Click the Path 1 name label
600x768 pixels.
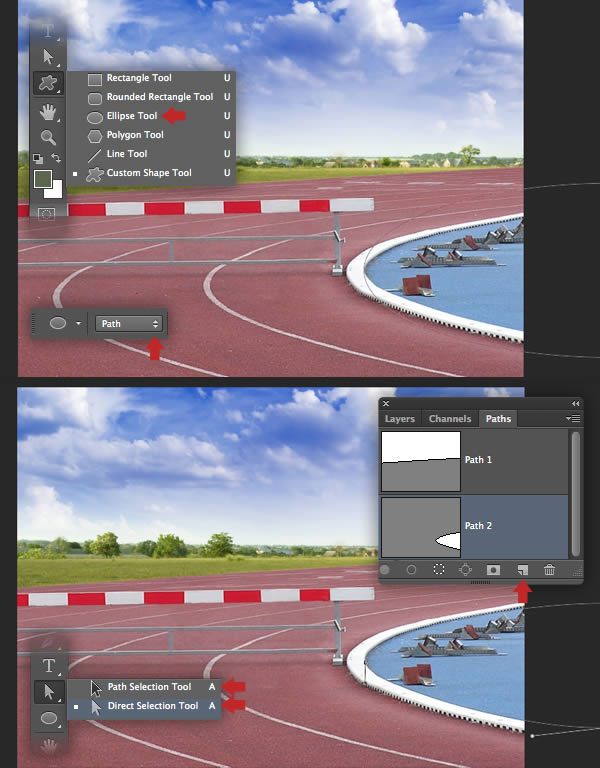tap(478, 459)
